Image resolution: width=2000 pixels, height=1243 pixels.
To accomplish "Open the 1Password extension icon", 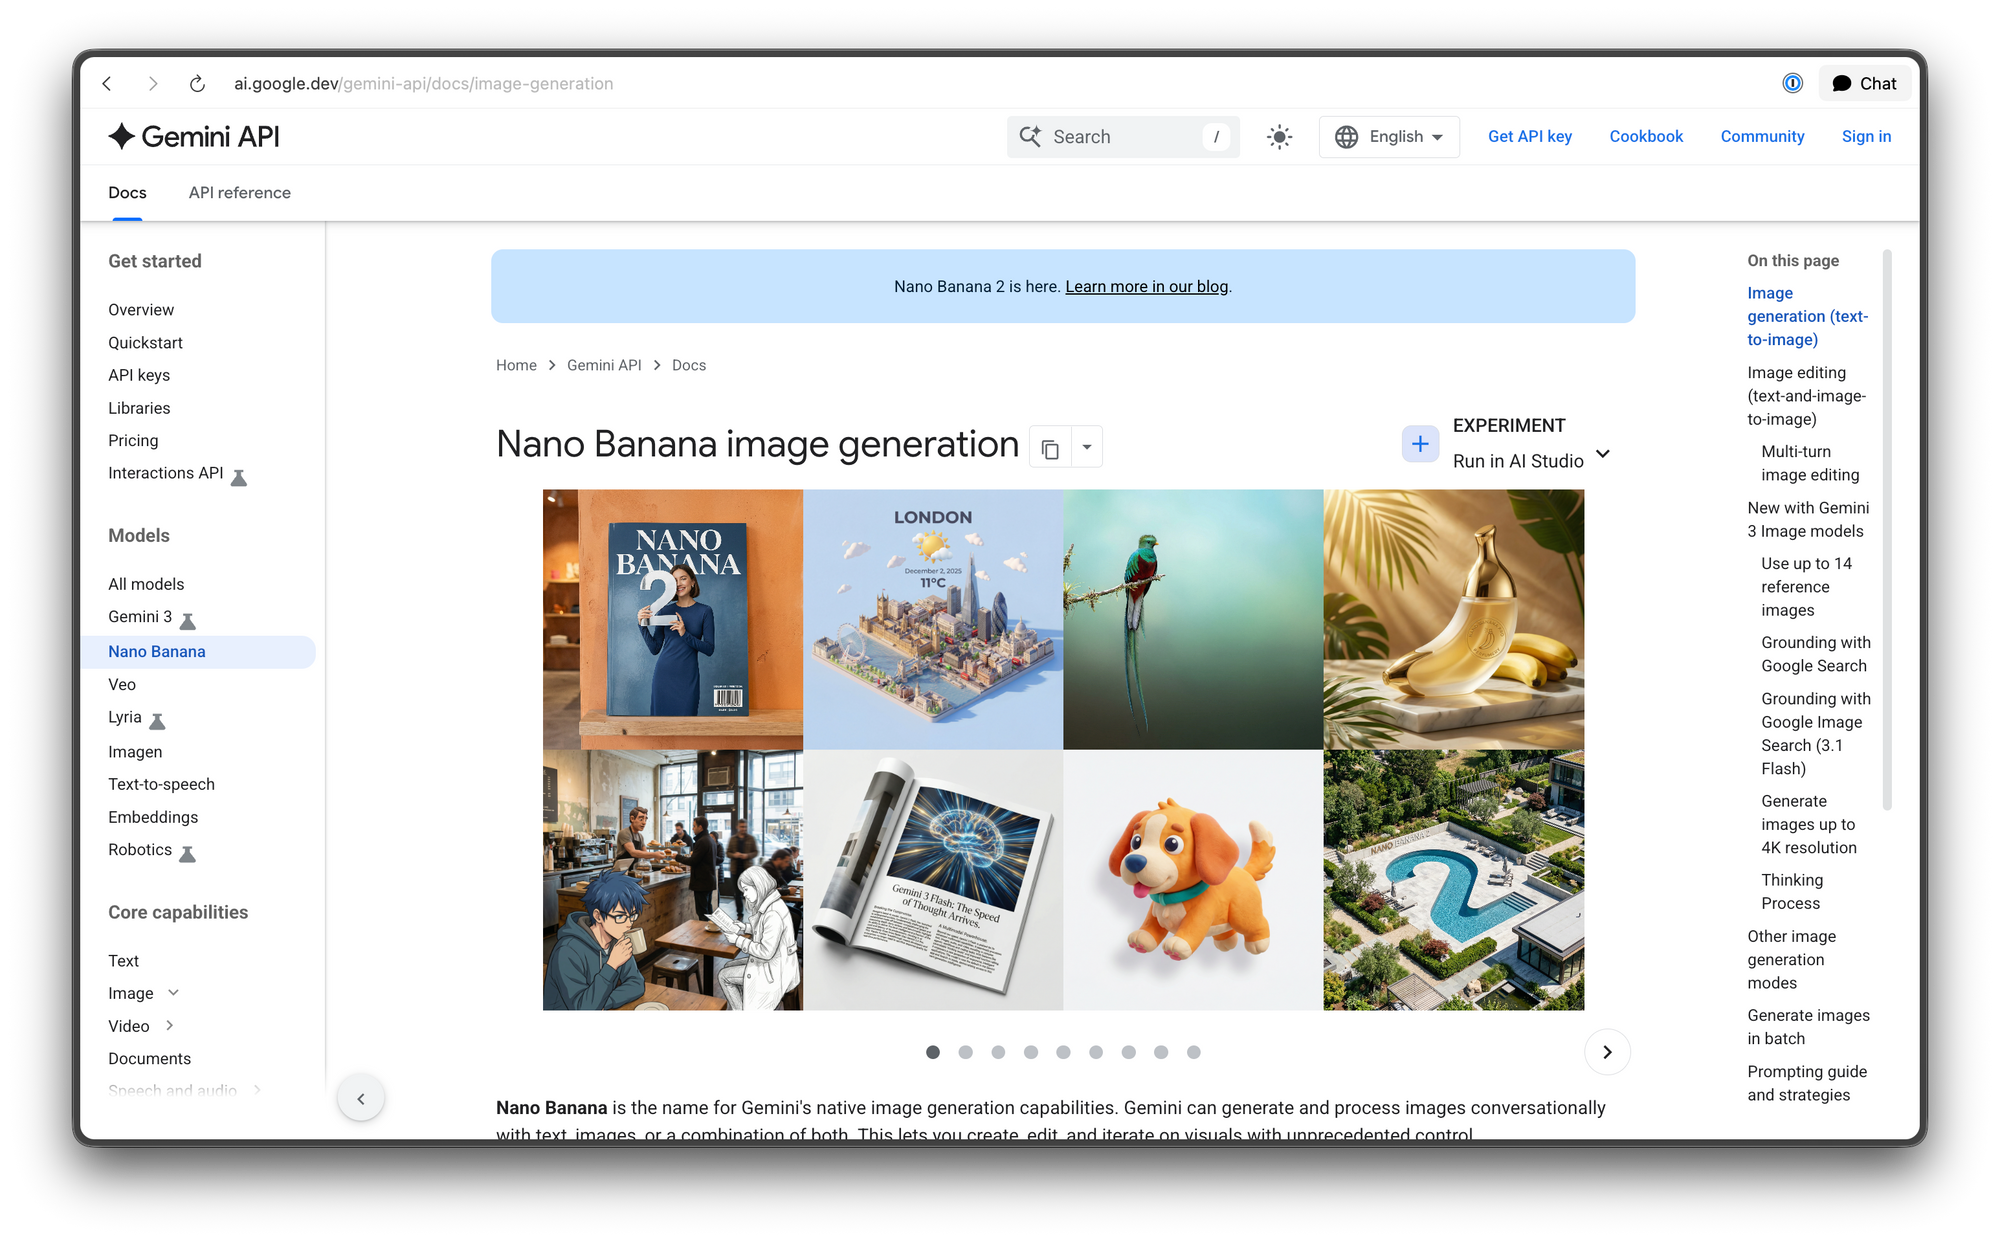I will tap(1792, 84).
